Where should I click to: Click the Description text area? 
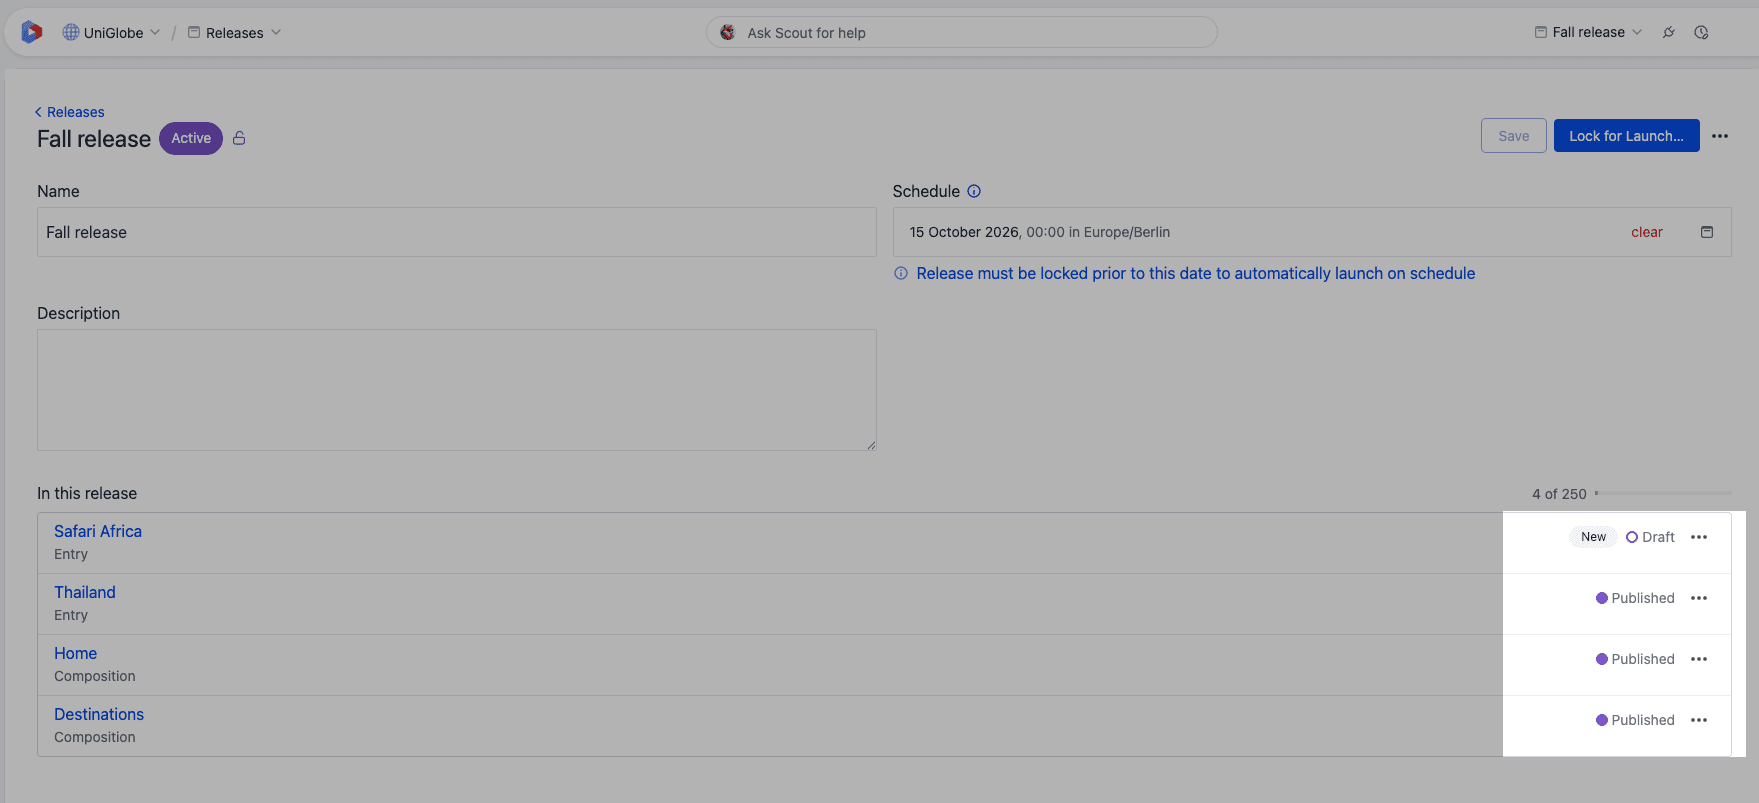(x=457, y=390)
